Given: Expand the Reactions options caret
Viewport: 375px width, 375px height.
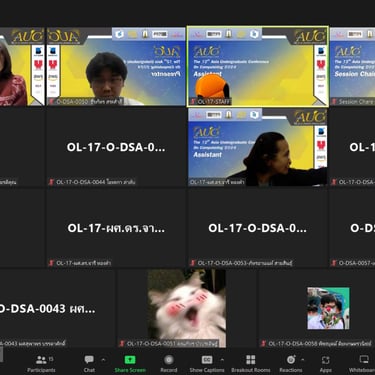Looking at the screenshot, I should tap(303, 360).
